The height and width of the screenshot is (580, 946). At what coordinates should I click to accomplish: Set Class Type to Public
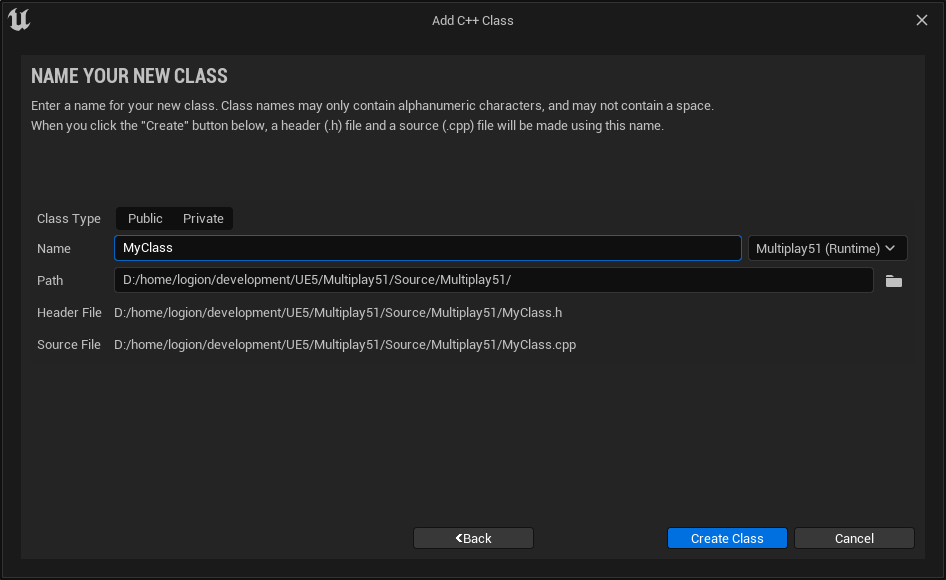click(145, 218)
